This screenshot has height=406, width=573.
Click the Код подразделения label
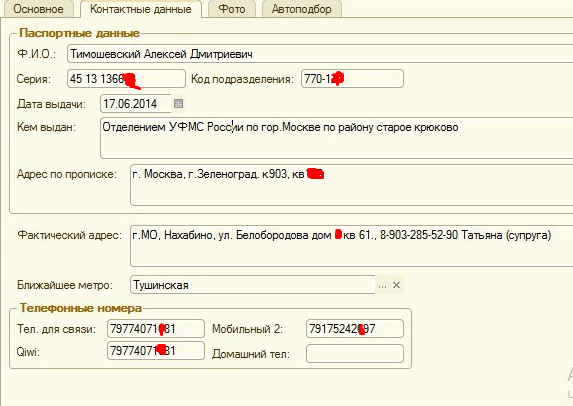pyautogui.click(x=242, y=79)
